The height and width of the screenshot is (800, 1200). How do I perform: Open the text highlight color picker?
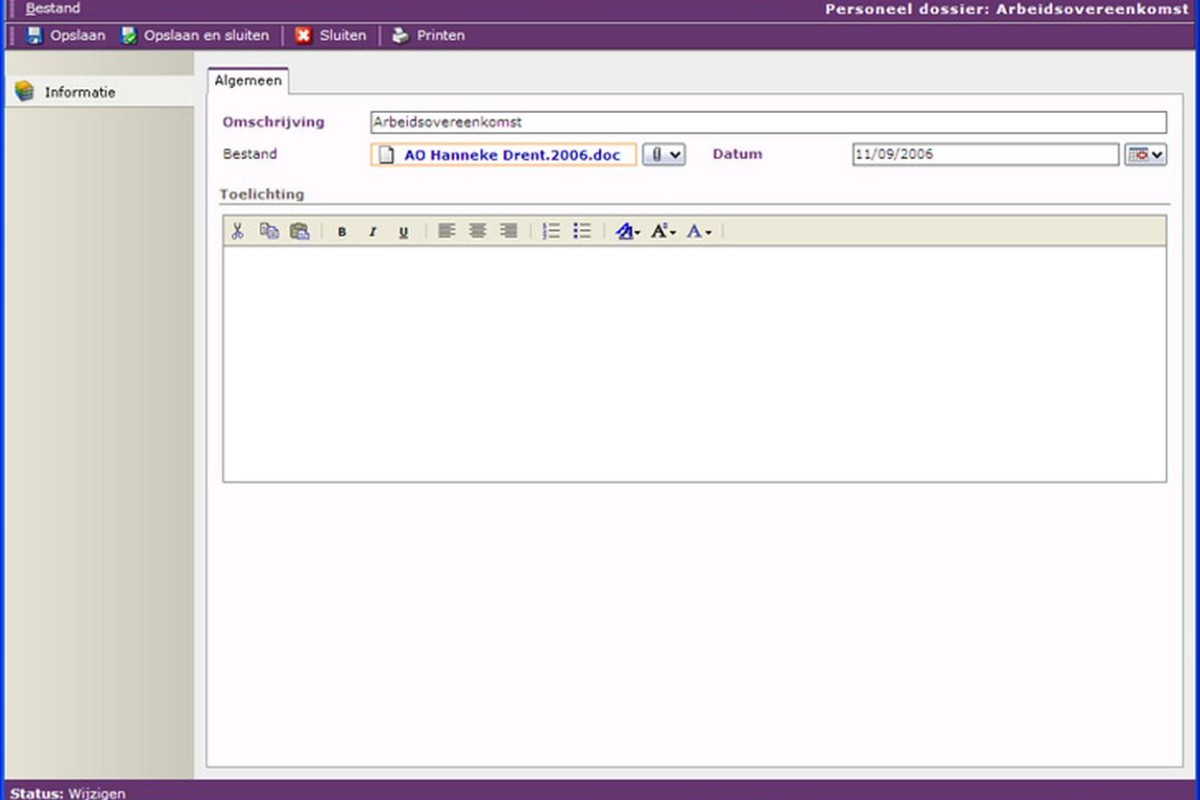(628, 231)
